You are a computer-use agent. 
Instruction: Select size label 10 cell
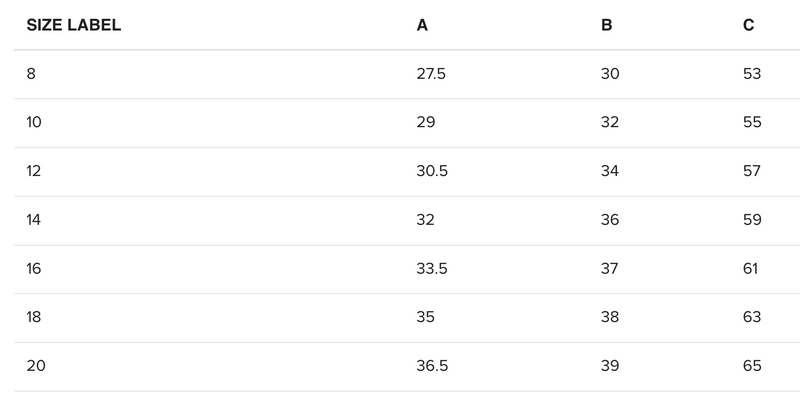tap(35, 122)
